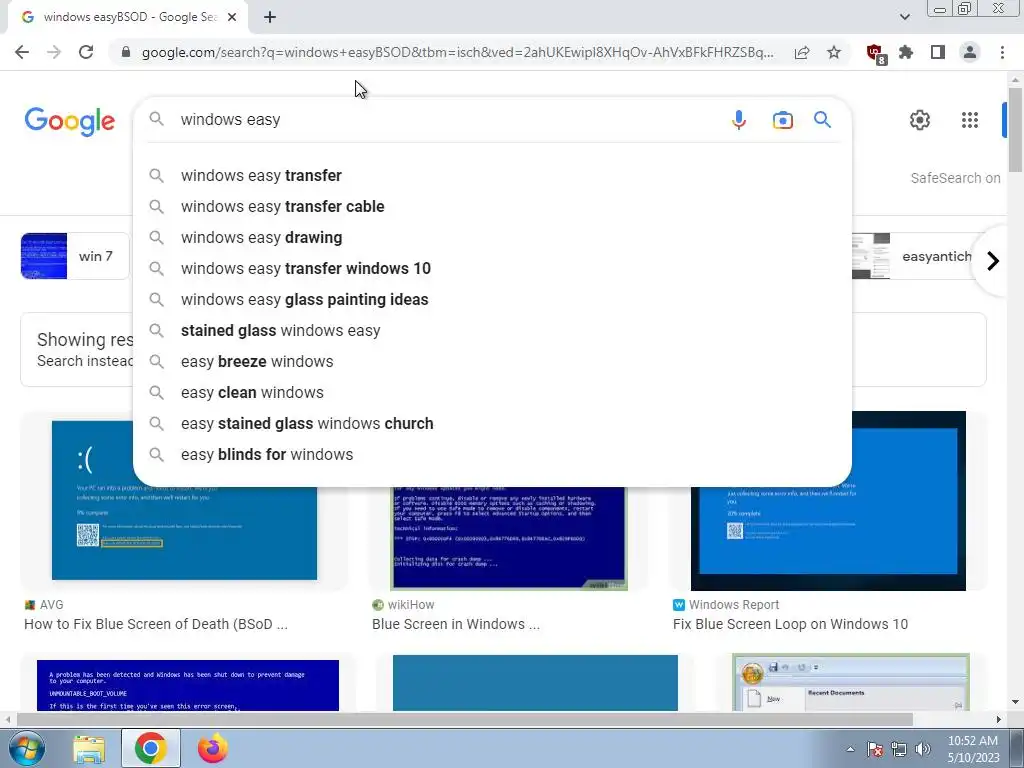Open site security padlock info
1024x768 pixels.
point(126,52)
